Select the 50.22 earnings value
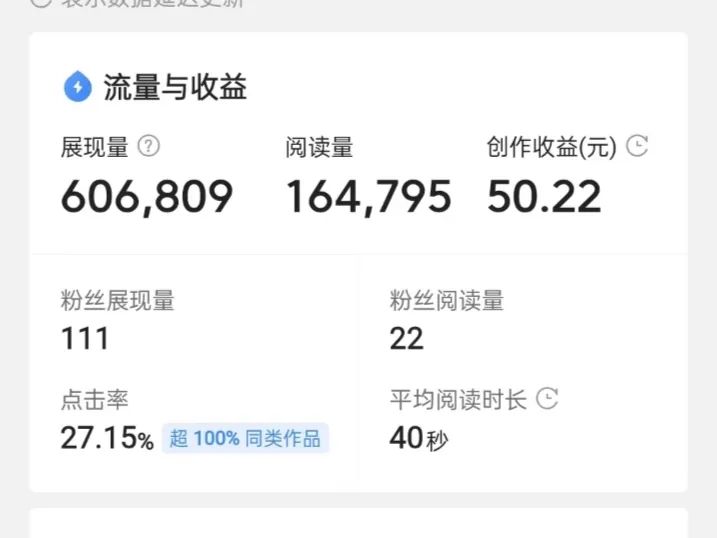 coord(544,197)
